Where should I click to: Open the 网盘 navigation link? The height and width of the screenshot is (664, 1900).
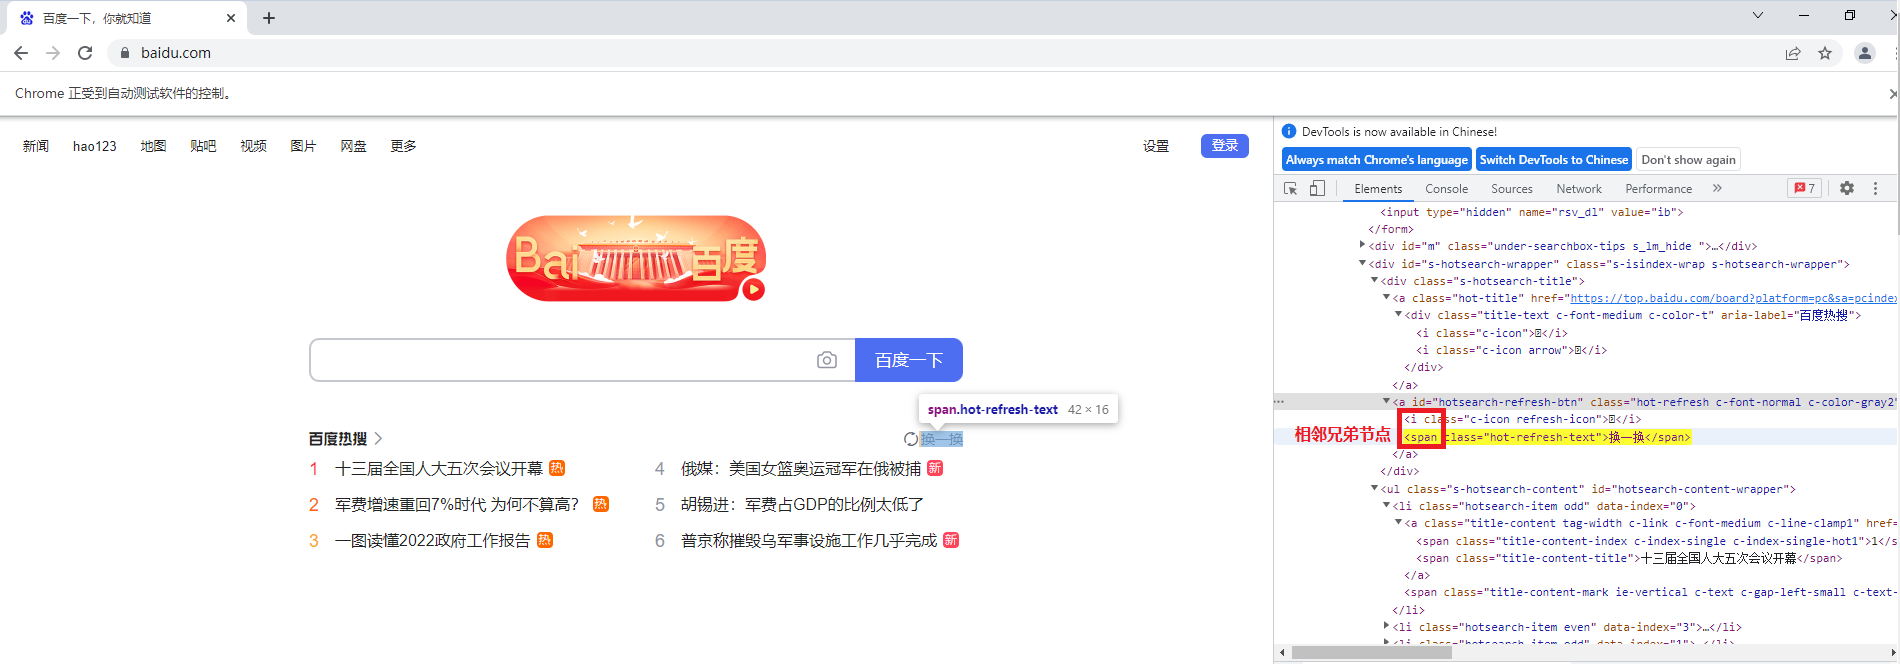tap(353, 146)
